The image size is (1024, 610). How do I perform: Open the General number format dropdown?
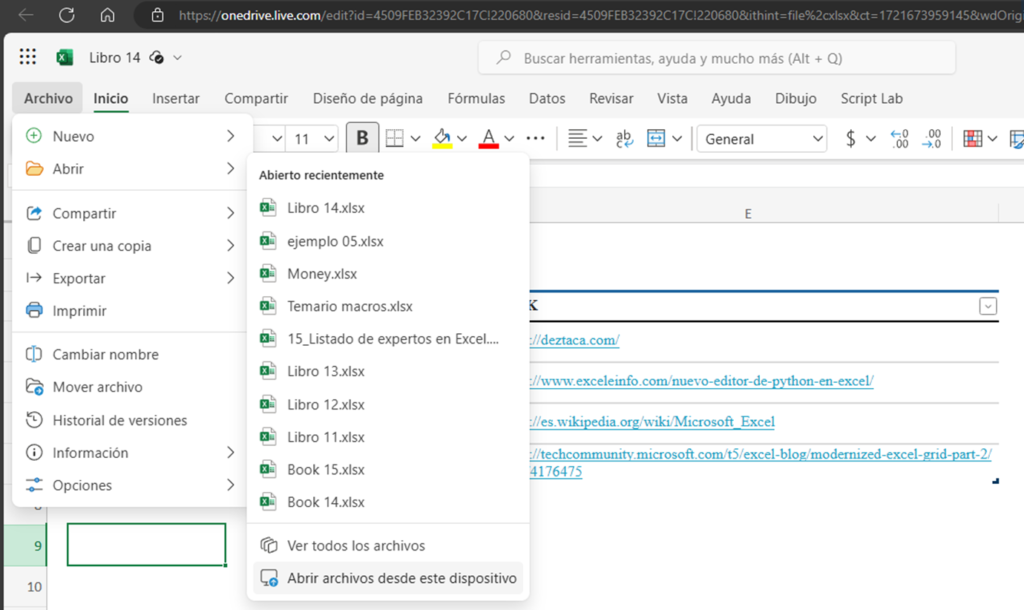coord(761,138)
